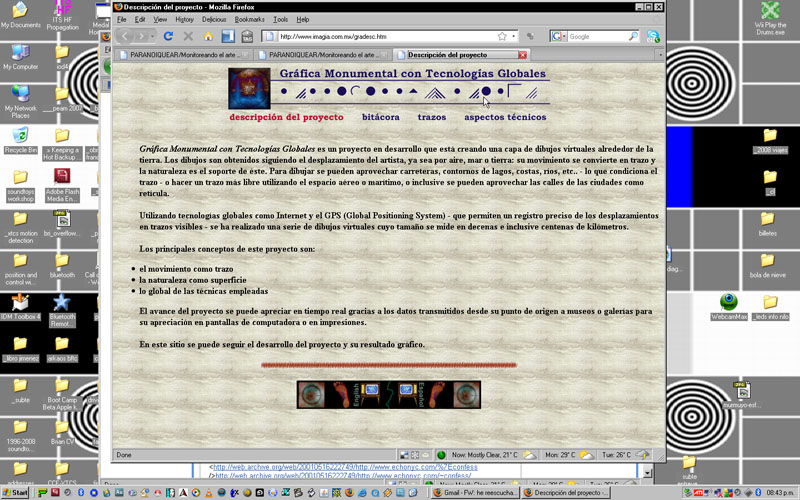
Task: Open the back/forward history dropdown arrow
Action: [153, 36]
